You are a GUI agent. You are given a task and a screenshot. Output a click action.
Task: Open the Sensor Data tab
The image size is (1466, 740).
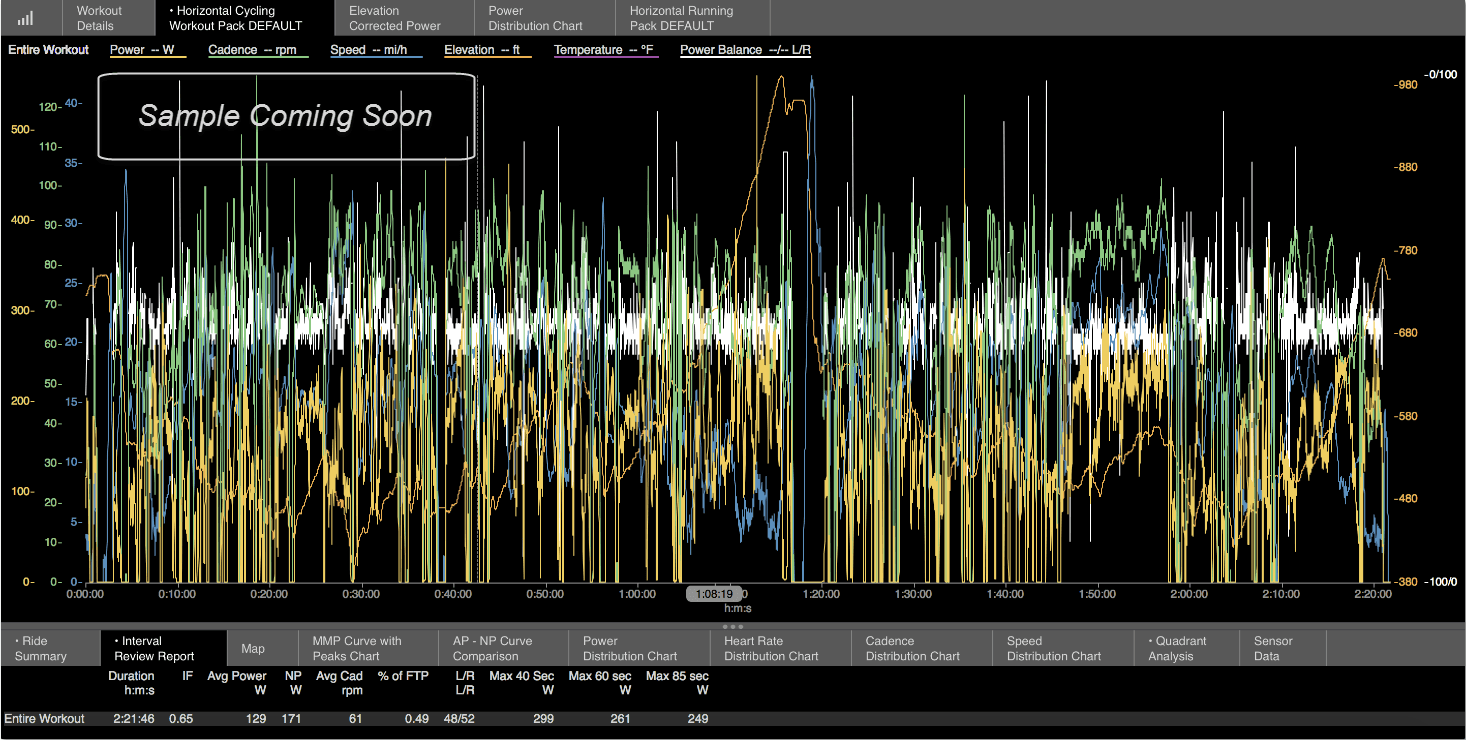pos(1283,648)
